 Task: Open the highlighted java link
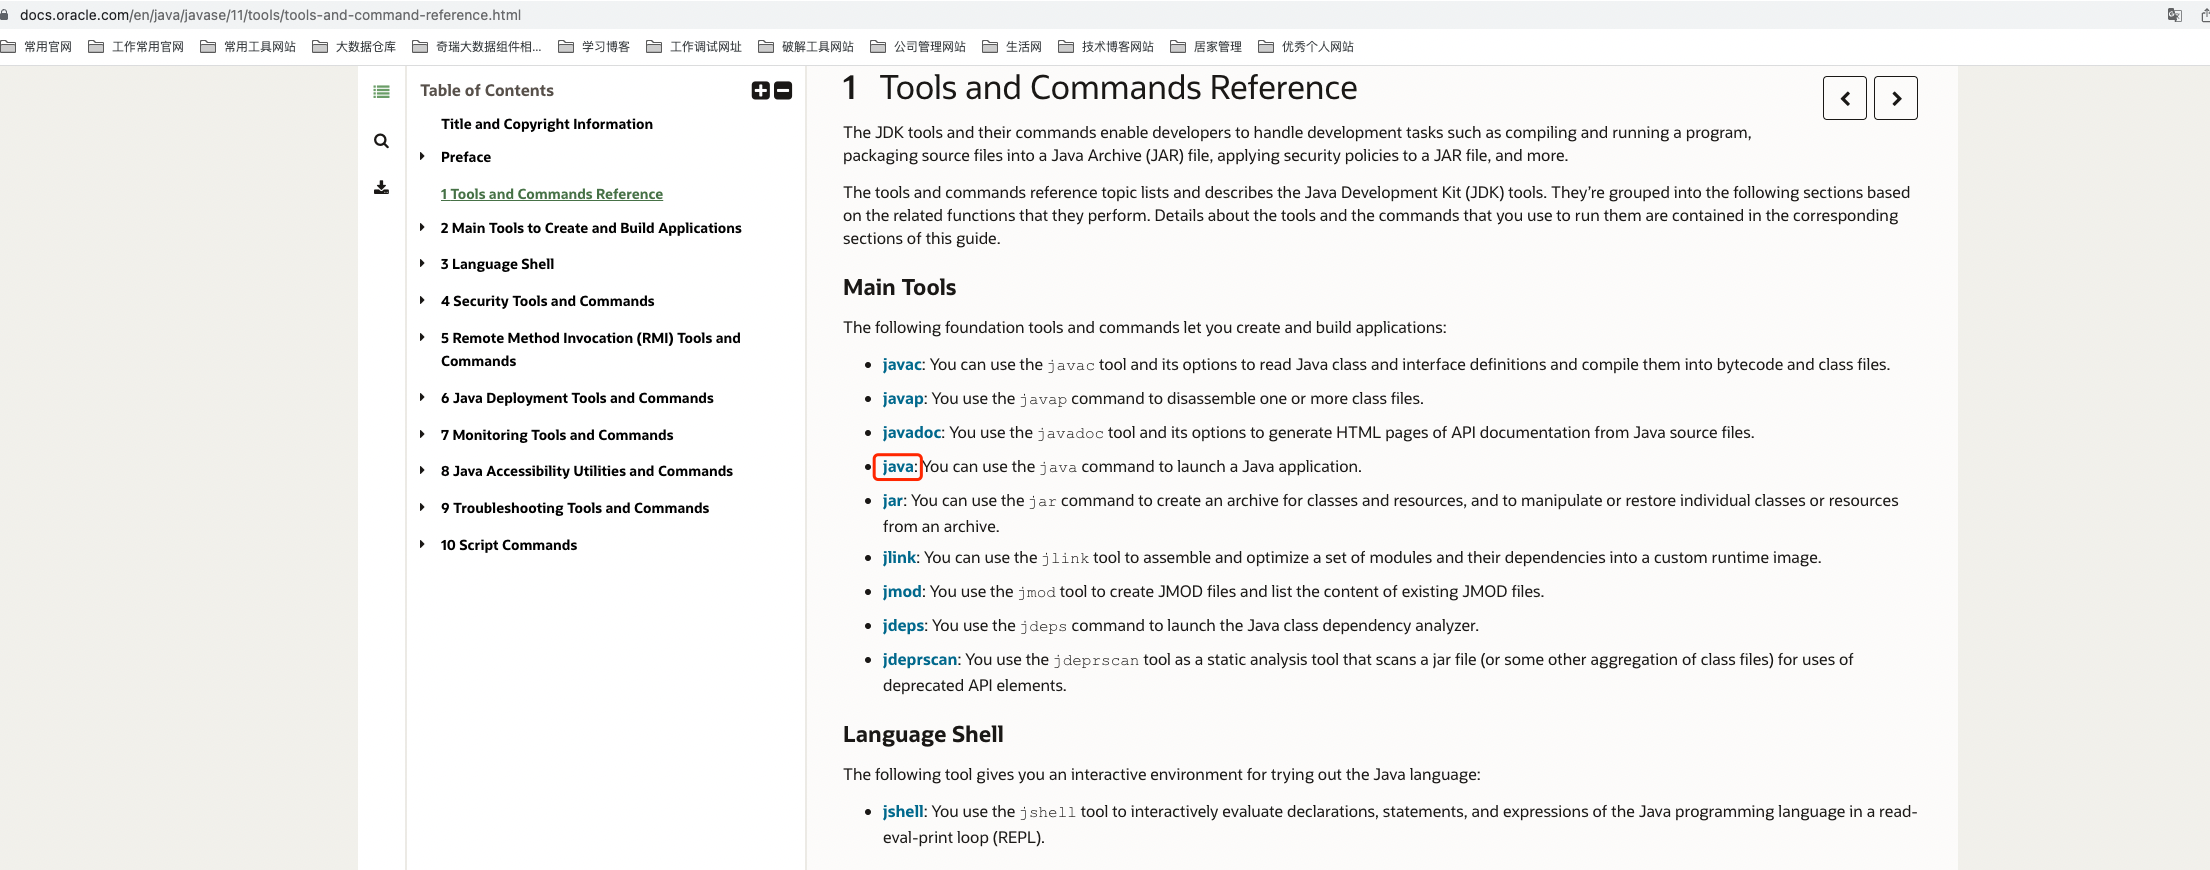coord(898,467)
